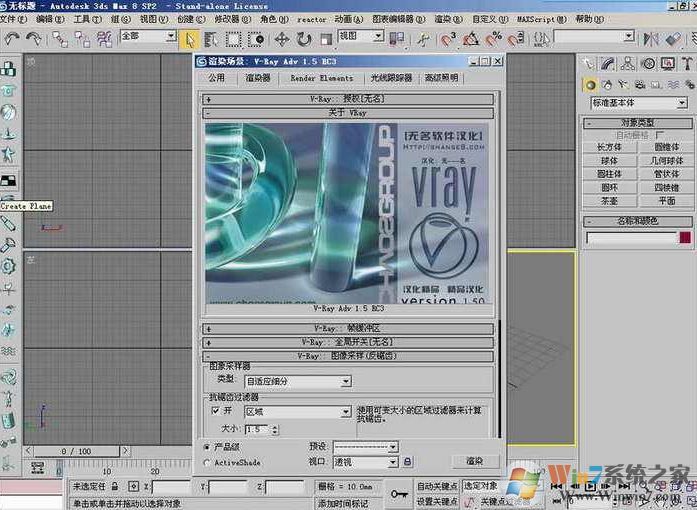Open the MAXScript menu
This screenshot has height=510, width=697.
[542, 20]
